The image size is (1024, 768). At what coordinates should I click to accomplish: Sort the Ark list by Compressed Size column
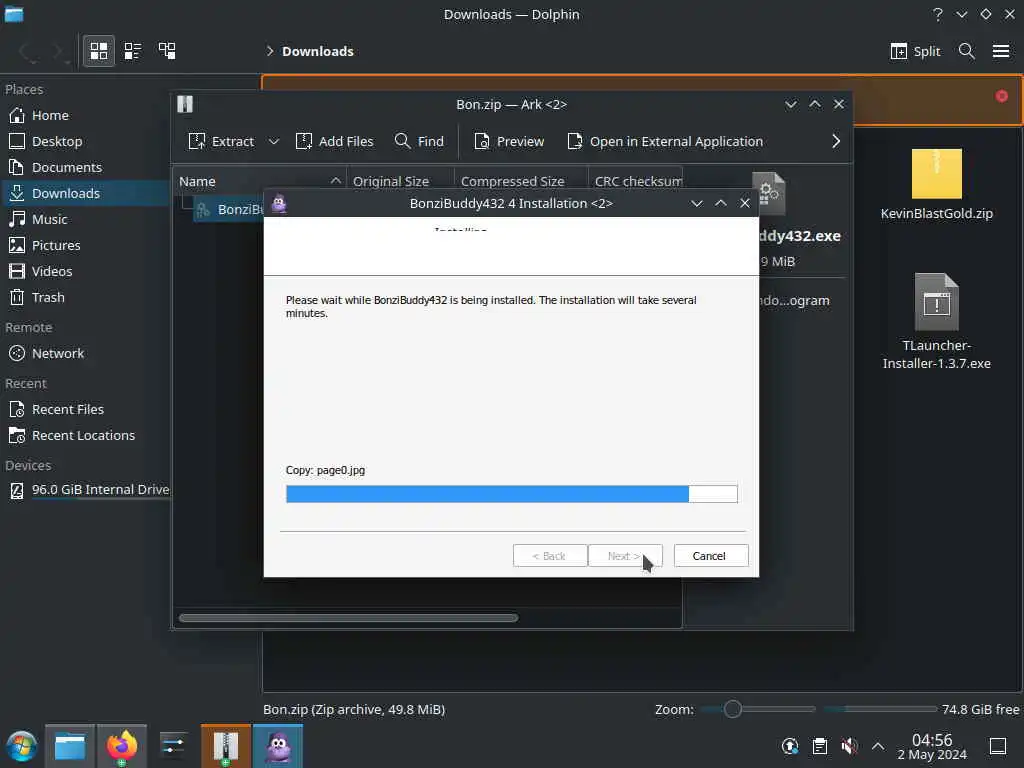(x=520, y=182)
